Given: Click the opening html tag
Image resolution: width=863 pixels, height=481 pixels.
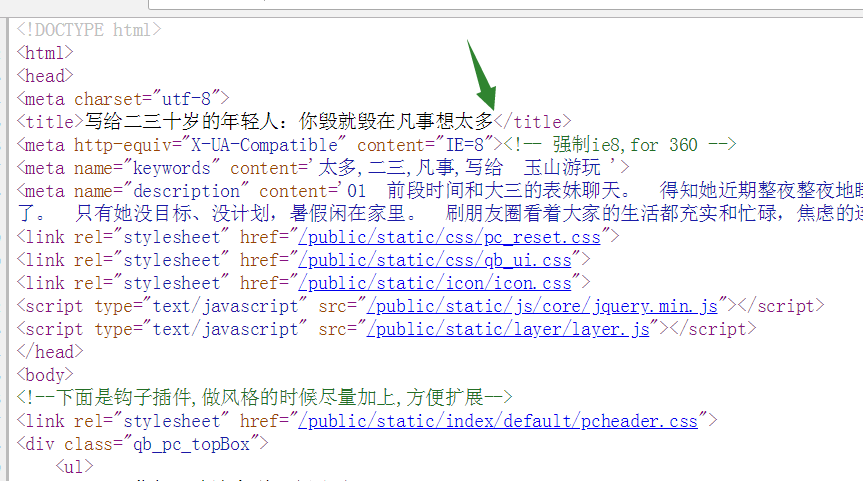Looking at the screenshot, I should coord(45,53).
